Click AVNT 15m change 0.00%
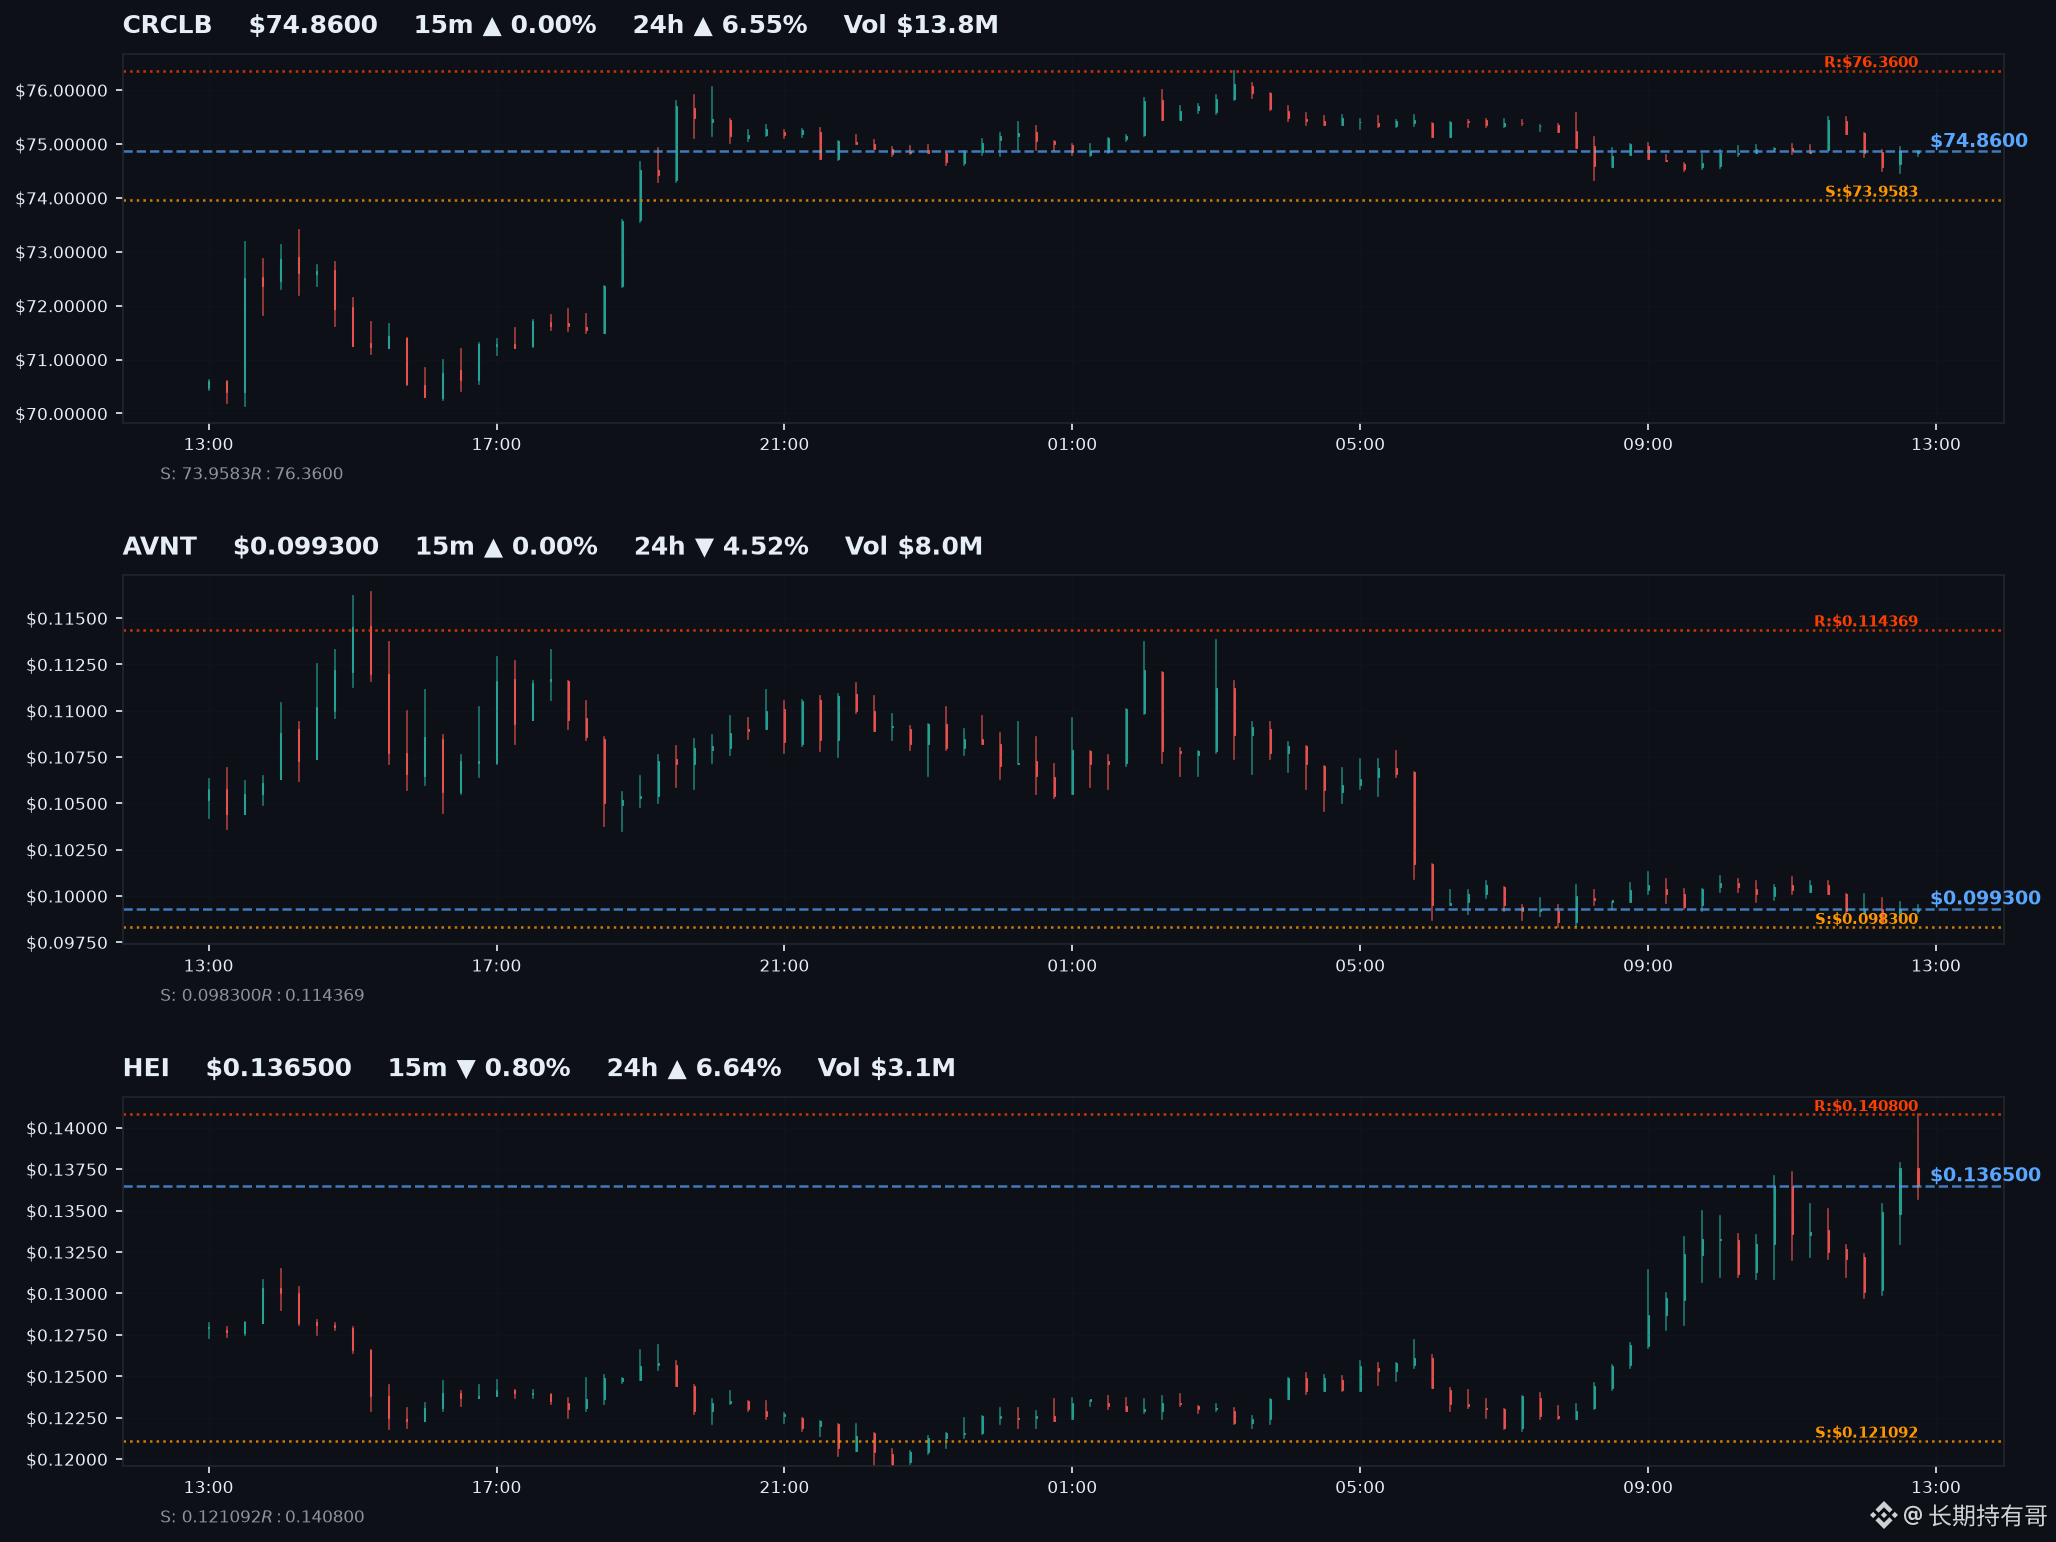This screenshot has height=1542, width=2056. 506,546
